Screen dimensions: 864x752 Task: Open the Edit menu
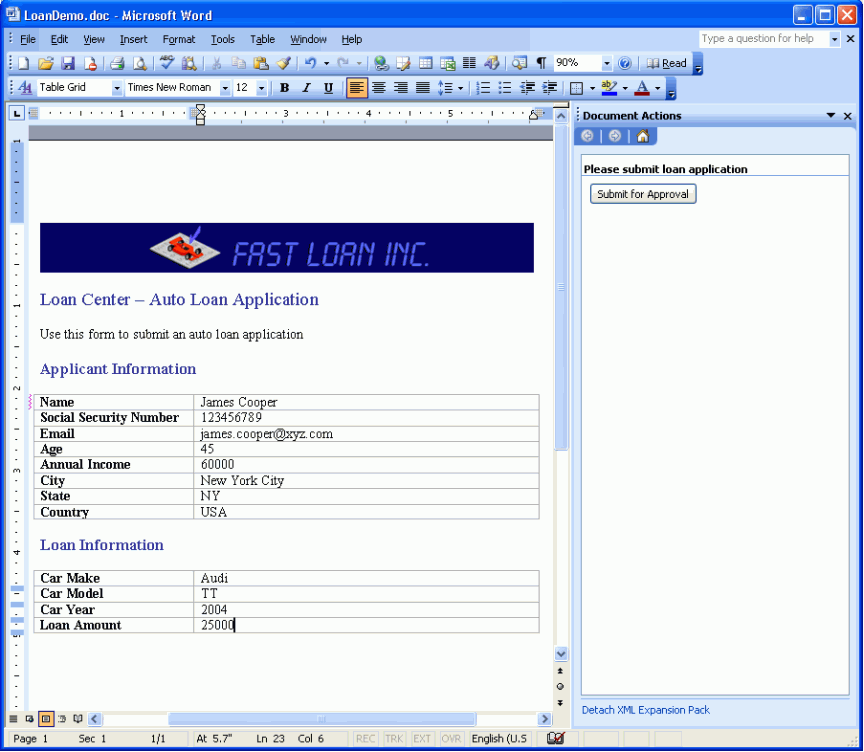[59, 39]
